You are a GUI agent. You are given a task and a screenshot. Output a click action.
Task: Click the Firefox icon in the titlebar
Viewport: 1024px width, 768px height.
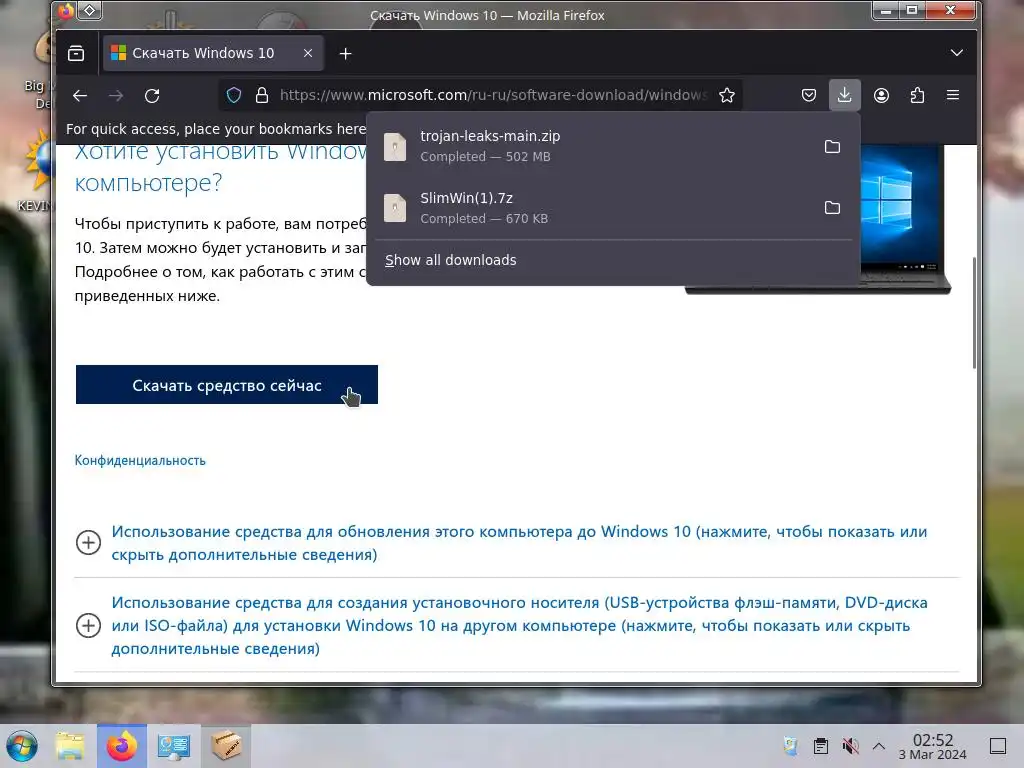[x=66, y=10]
